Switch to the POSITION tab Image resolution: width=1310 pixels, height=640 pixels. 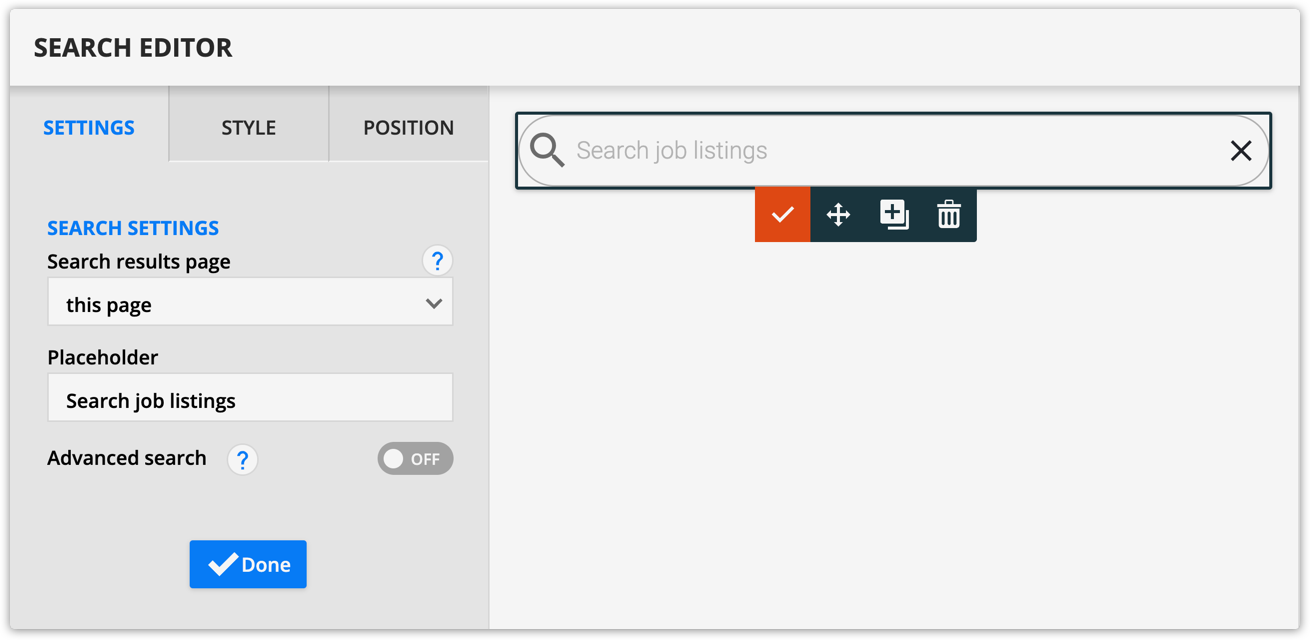click(408, 127)
